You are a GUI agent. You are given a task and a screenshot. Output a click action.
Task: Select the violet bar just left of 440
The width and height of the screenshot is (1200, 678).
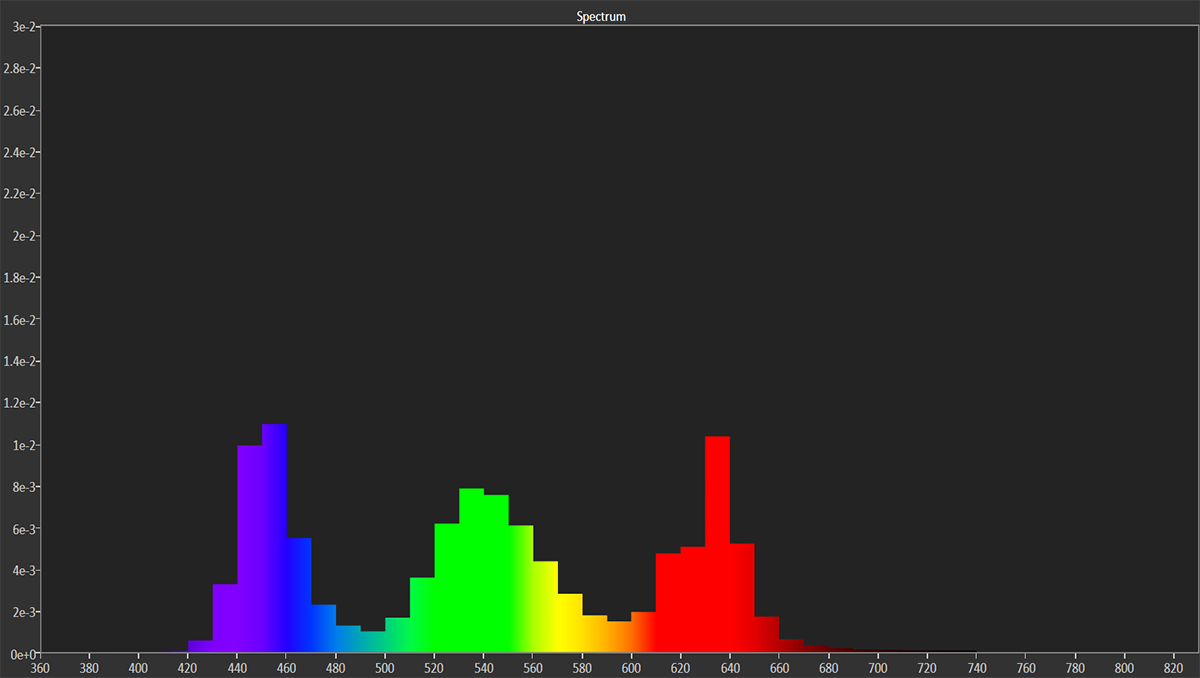click(225, 618)
